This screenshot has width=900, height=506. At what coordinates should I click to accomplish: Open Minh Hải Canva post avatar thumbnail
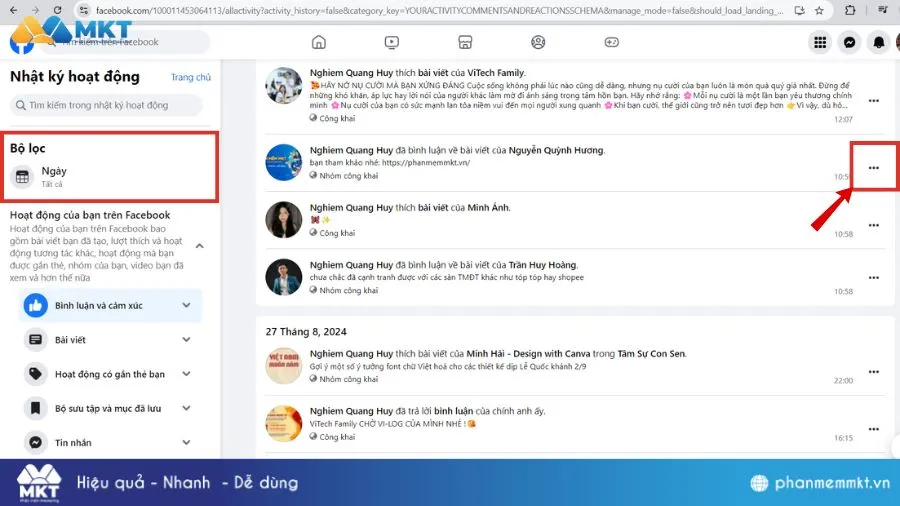284,365
